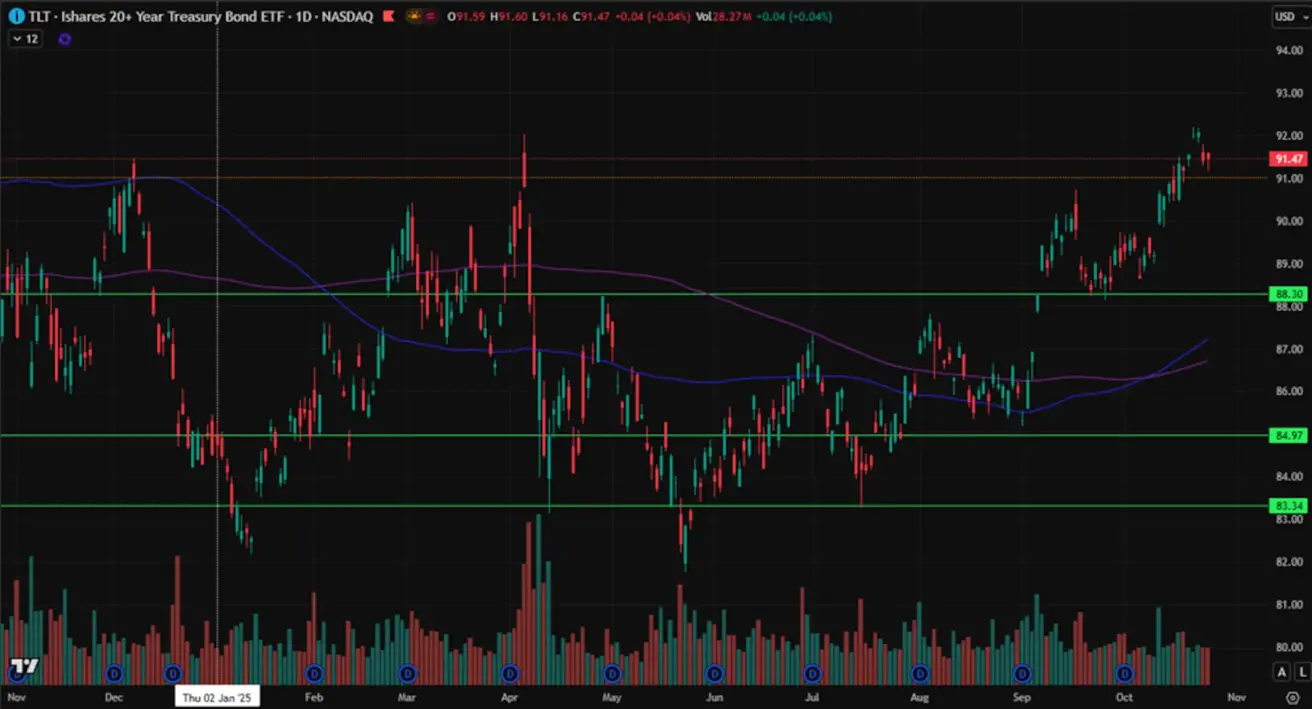Viewport: 1312px width, 709px height.
Task: Open chart settings gear at bottom right
Action: coord(1292,698)
